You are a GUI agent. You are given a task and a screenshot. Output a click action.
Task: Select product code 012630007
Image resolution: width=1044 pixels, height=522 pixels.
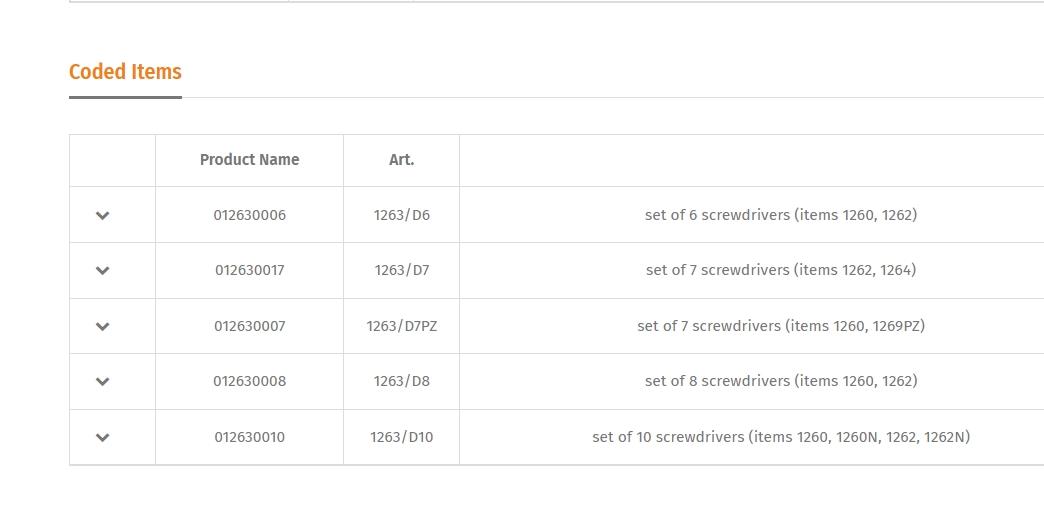(x=249, y=326)
